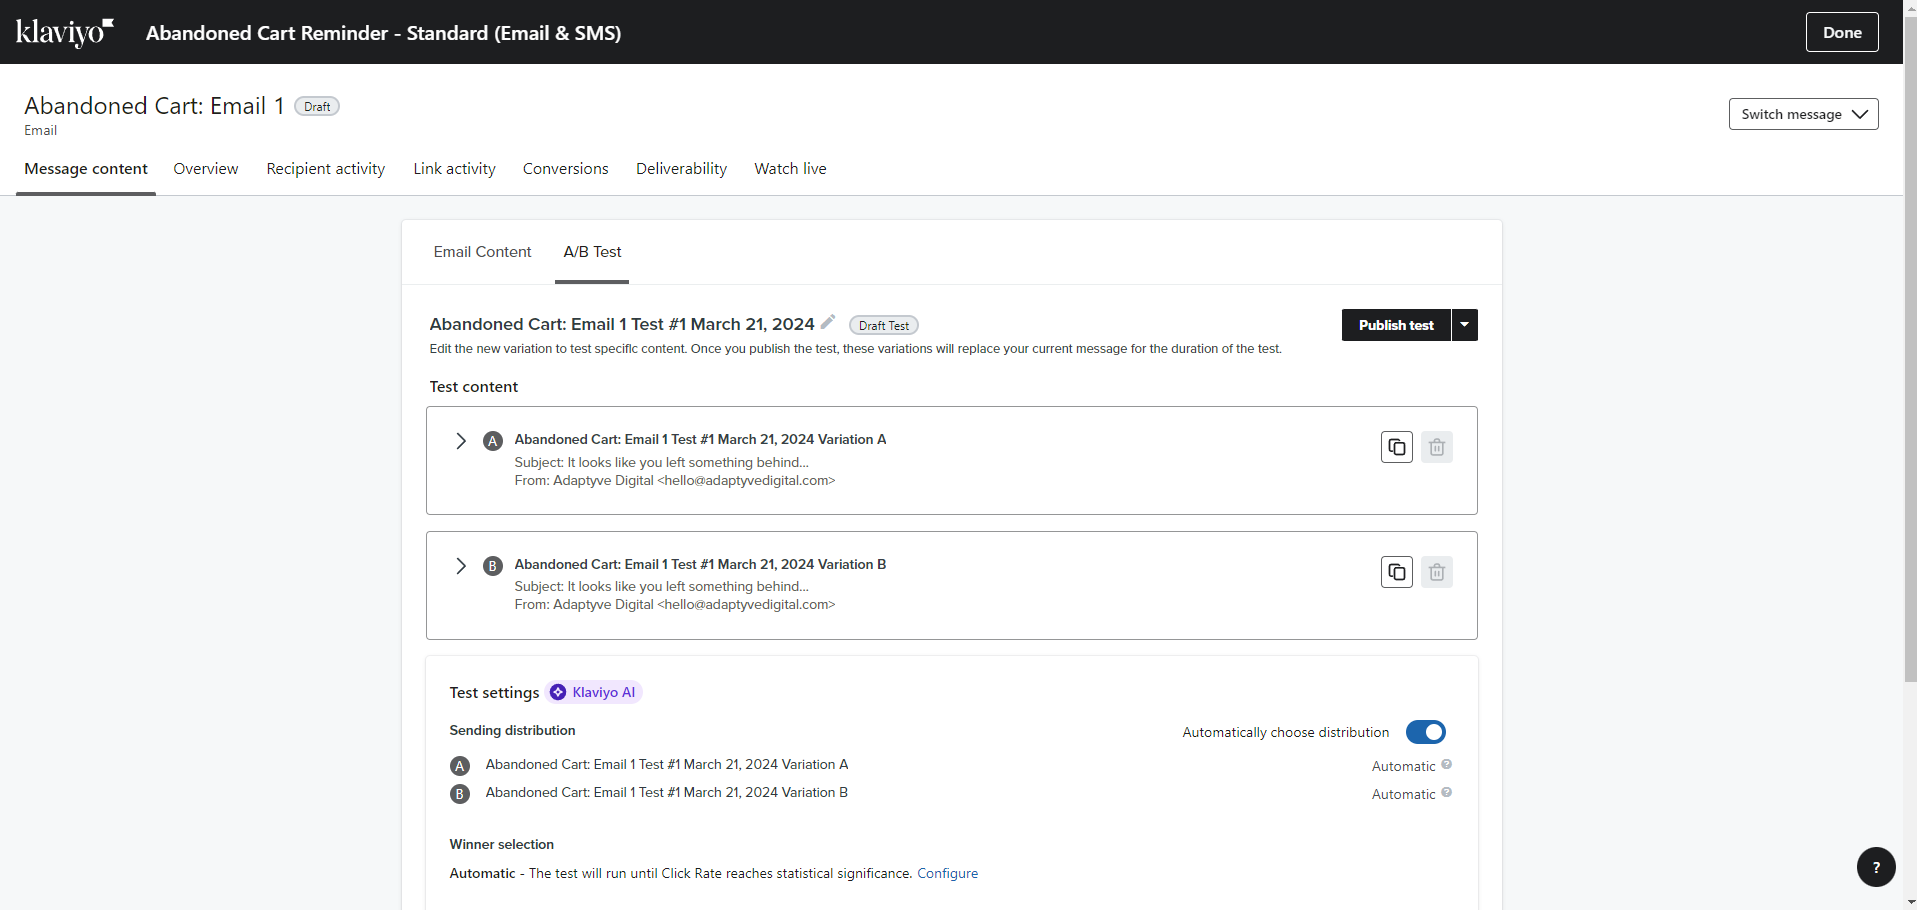Click Configure link for winner selection

pos(947,873)
